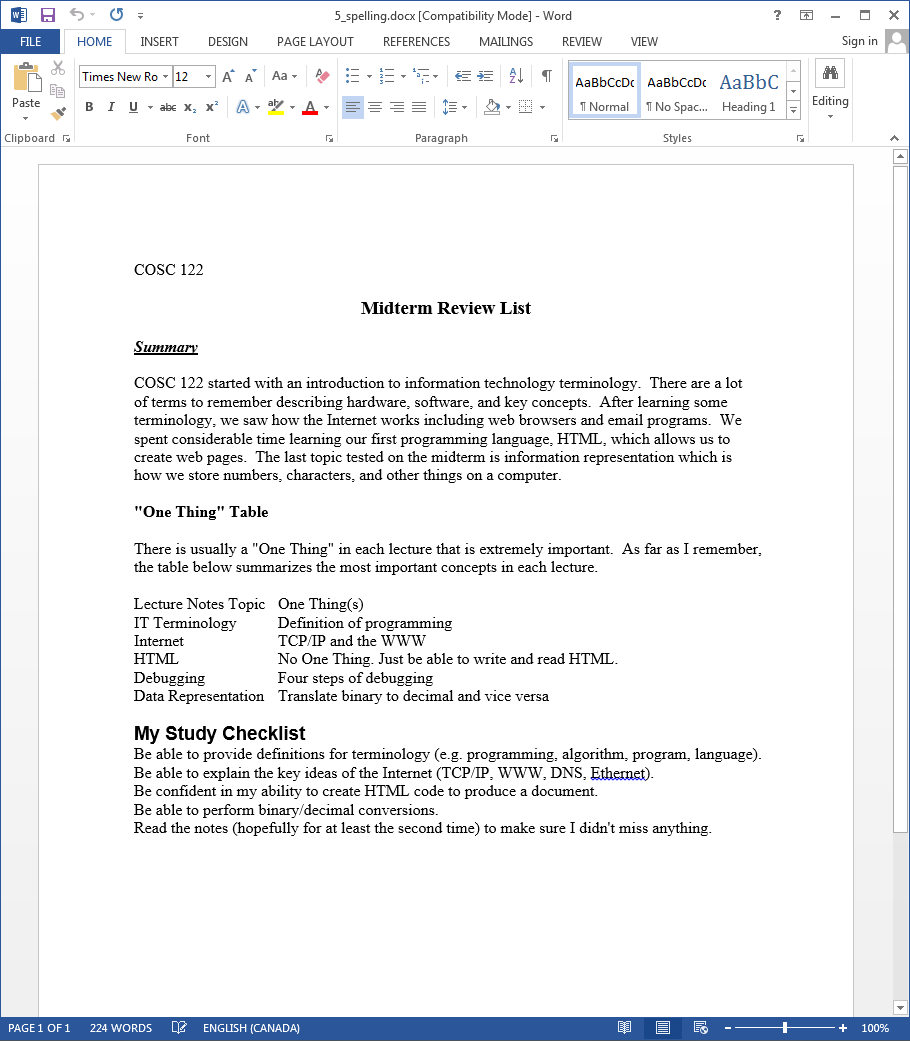Toggle Subscript formatting
The image size is (910, 1041).
[190, 107]
